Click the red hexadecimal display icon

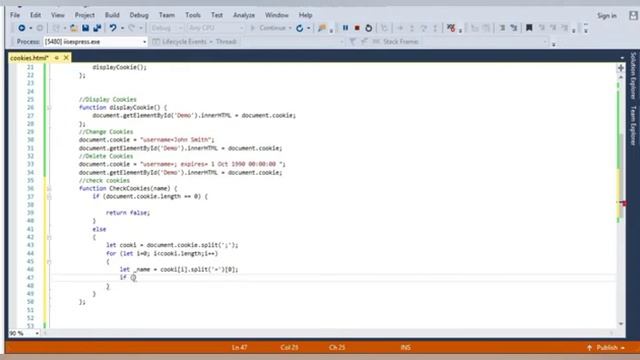point(451,28)
